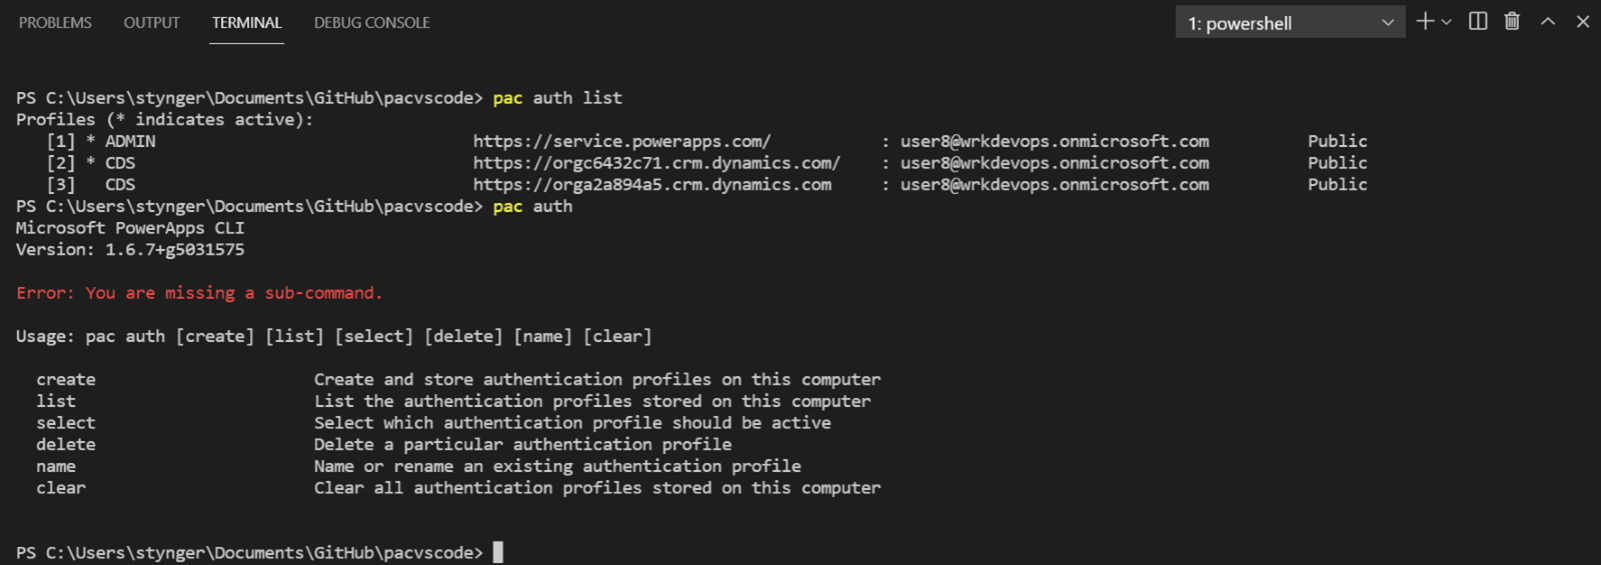Open the orga2a894a5.crm.dynamics.com link

[651, 185]
